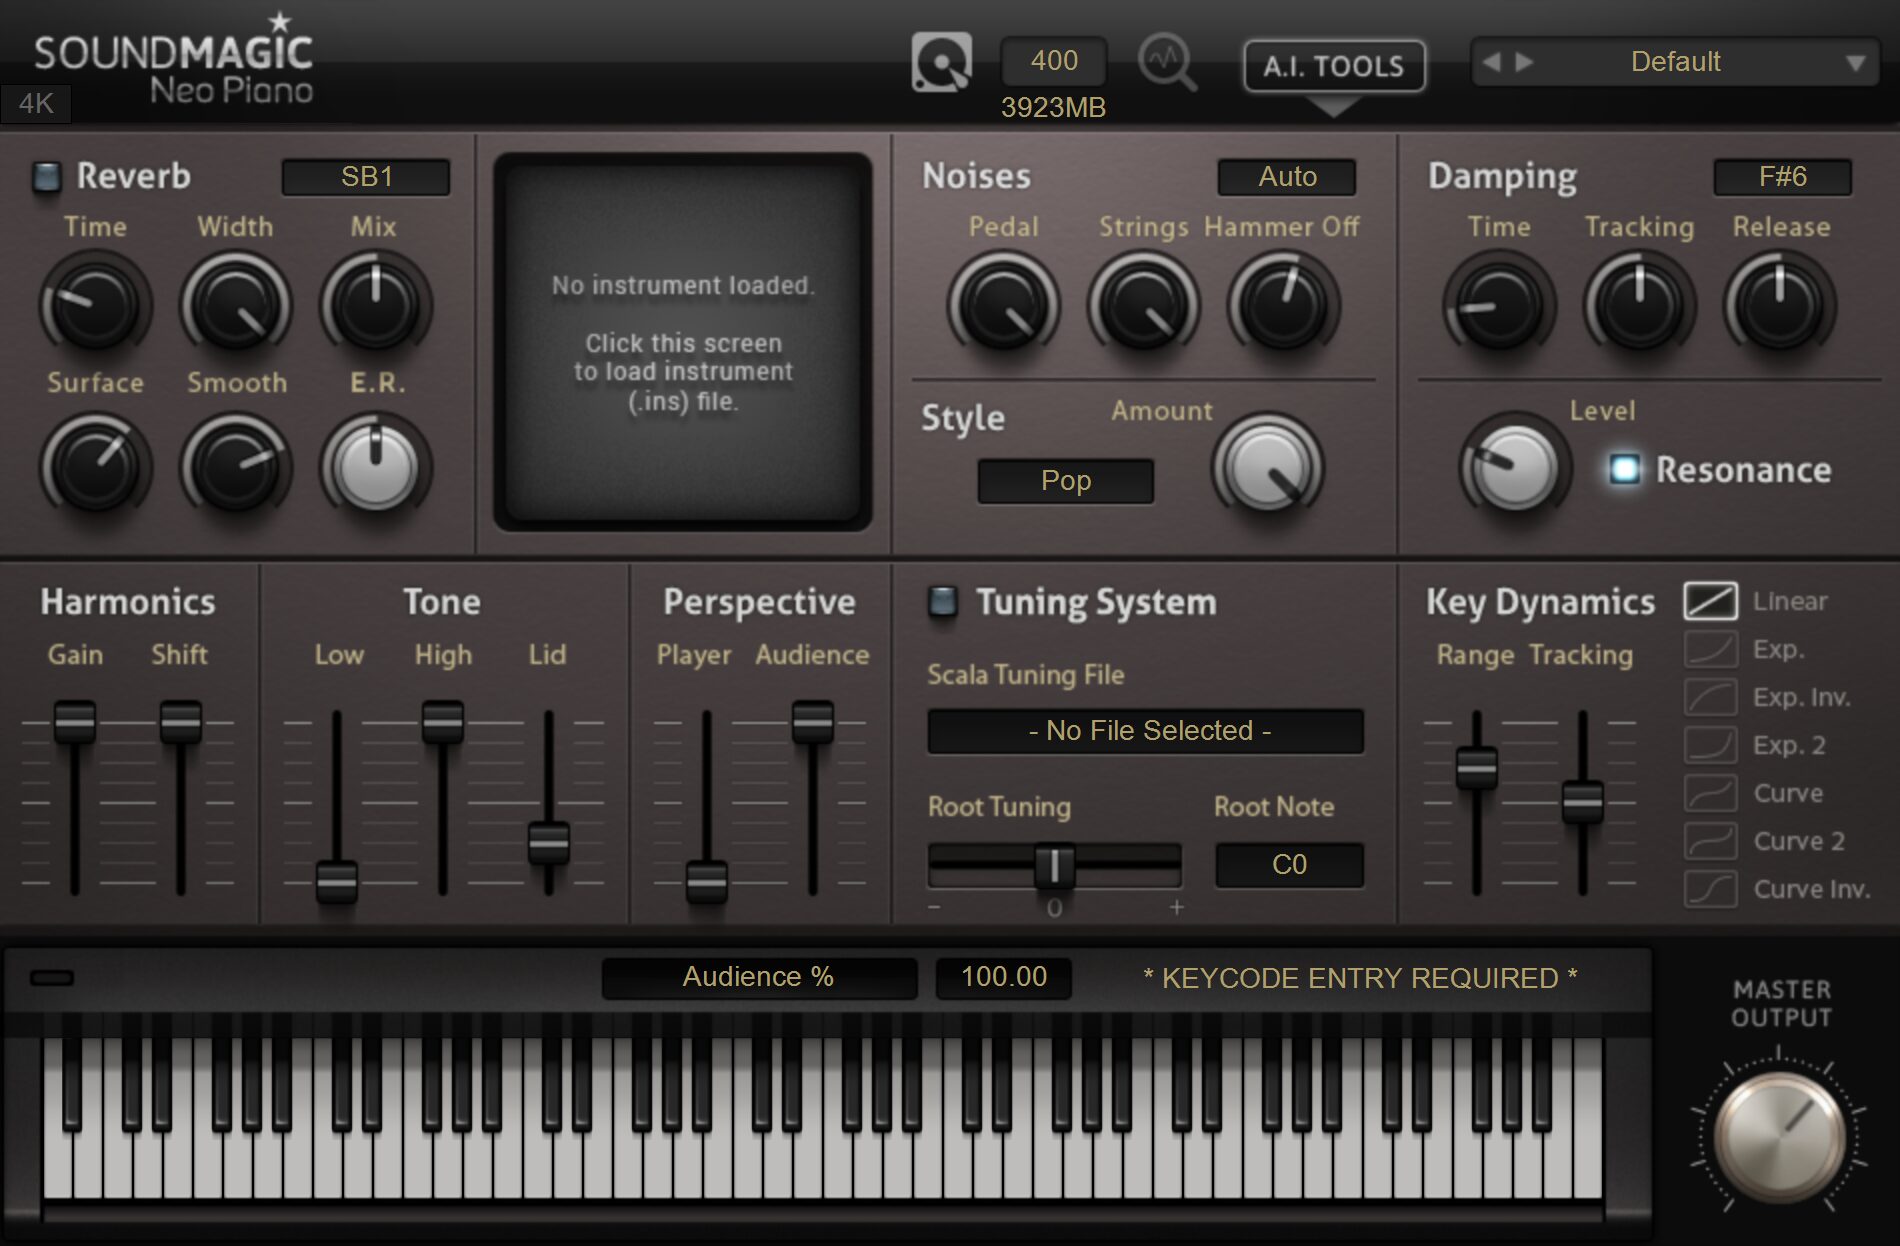Click the Damping Tracking knob
1900x1246 pixels.
1639,305
